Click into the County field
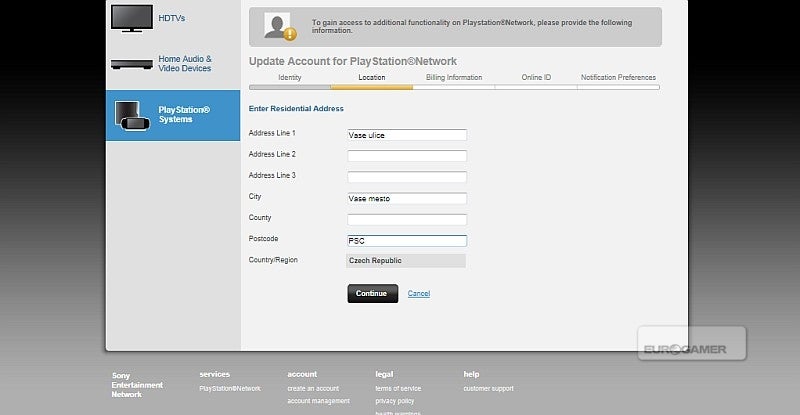This screenshot has width=800, height=415. click(407, 219)
